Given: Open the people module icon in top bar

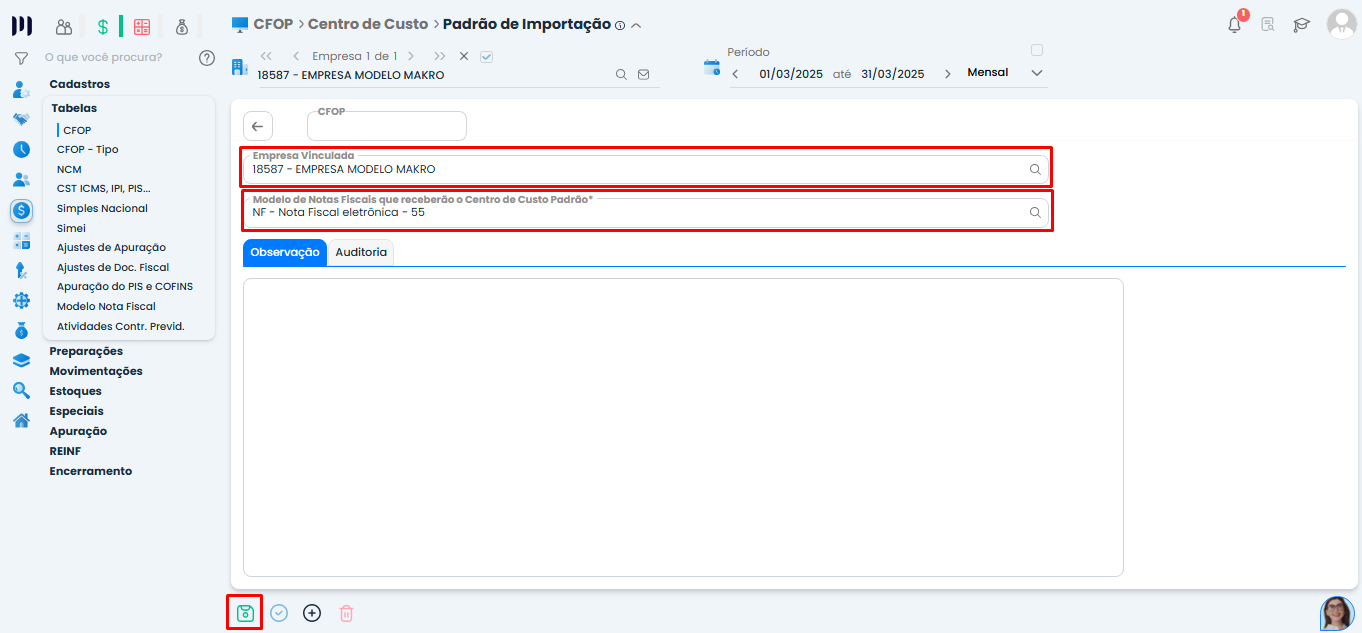Looking at the screenshot, I should tap(64, 27).
